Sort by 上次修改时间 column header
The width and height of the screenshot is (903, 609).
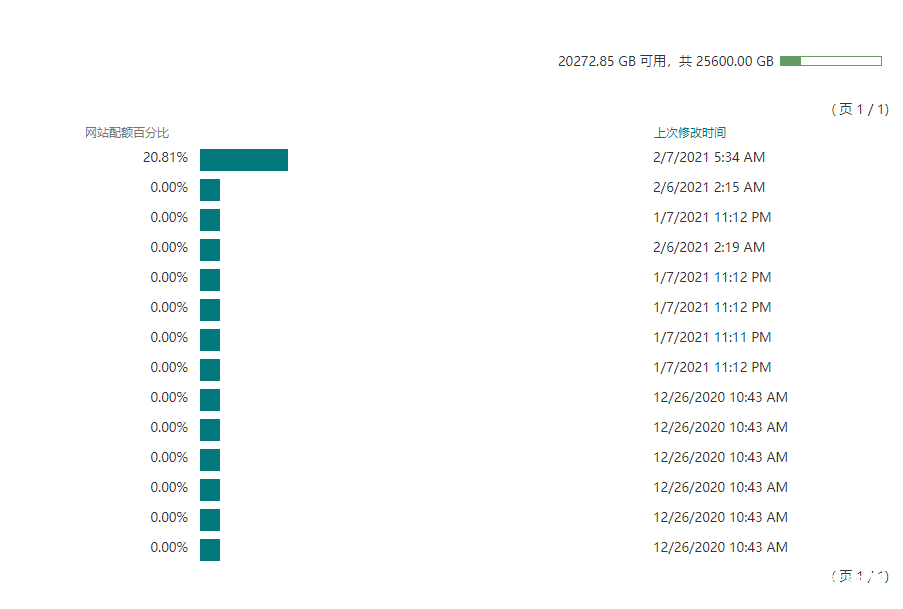[689, 133]
